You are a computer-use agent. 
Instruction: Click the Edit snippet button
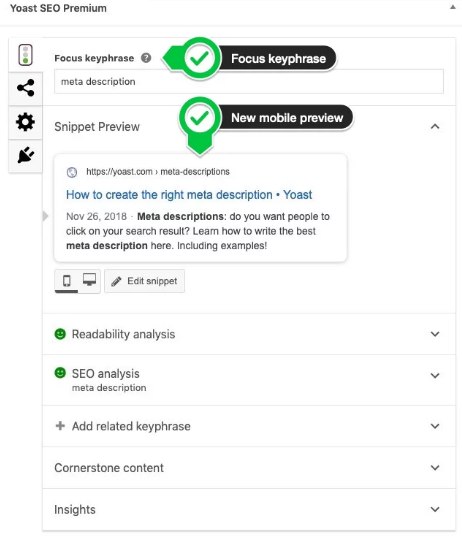click(x=144, y=281)
